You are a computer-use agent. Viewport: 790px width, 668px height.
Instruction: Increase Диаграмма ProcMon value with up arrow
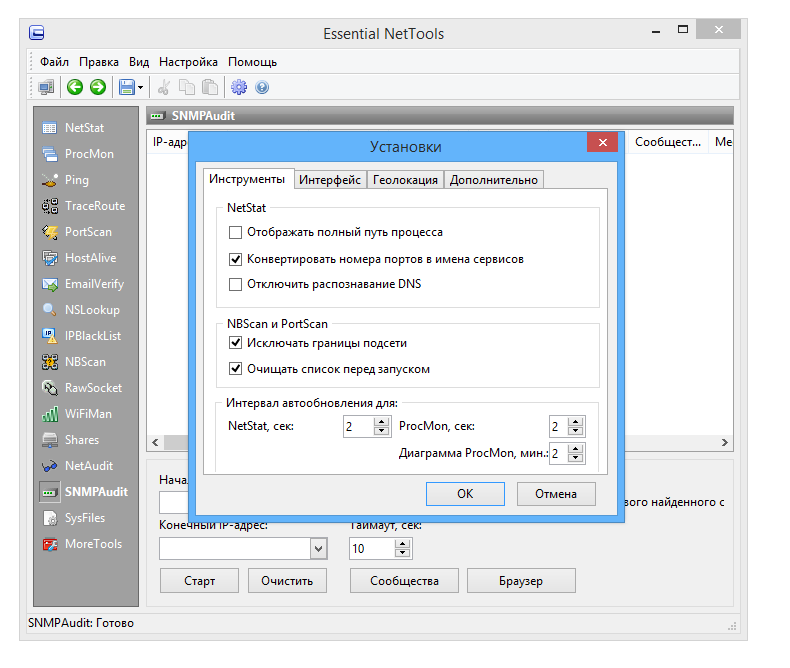pos(576,449)
